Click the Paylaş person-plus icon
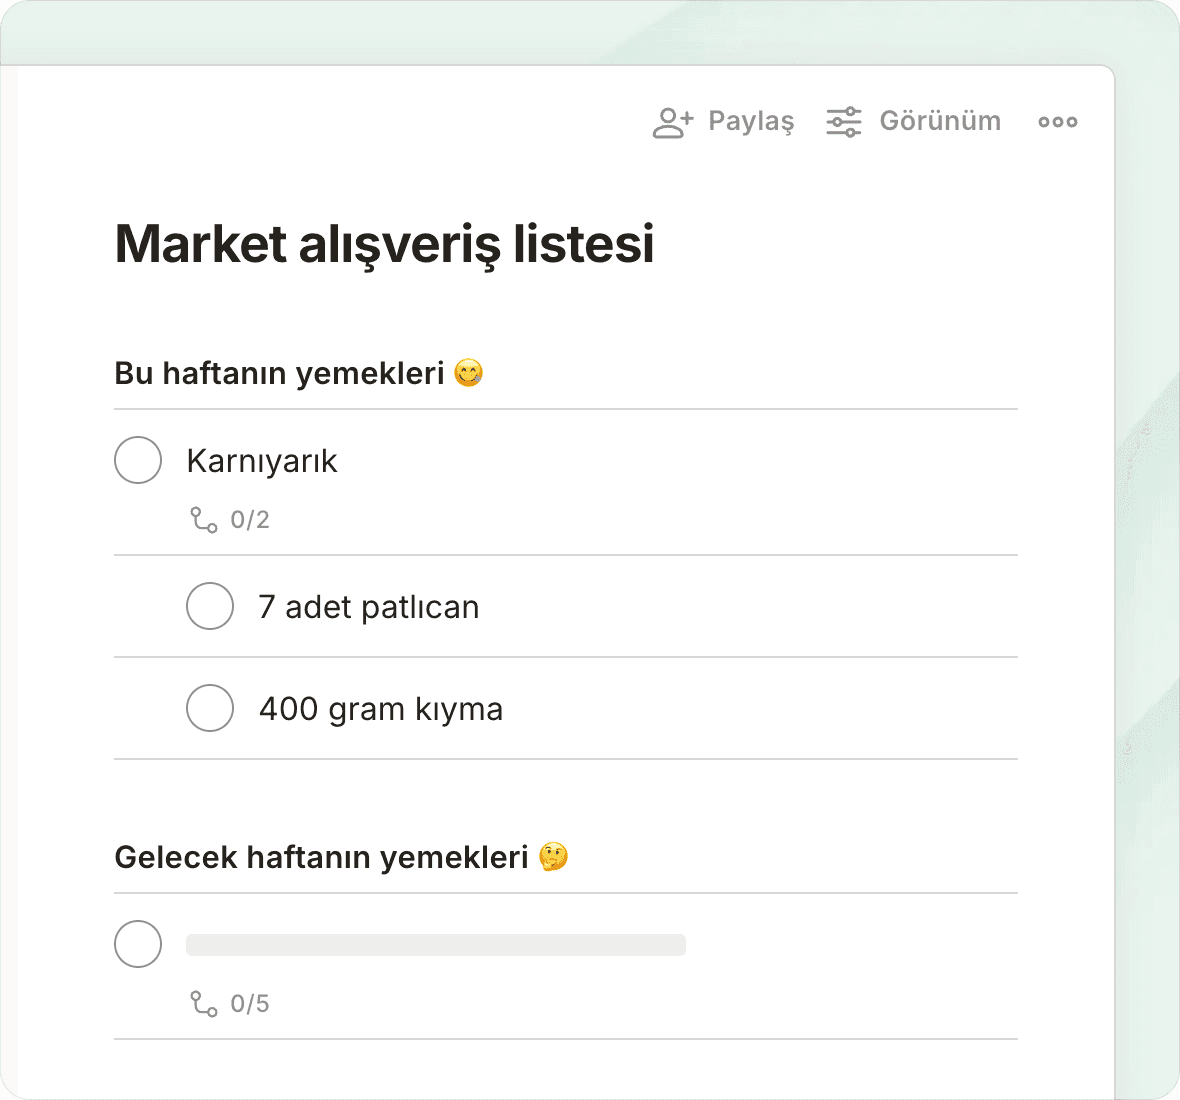This screenshot has width=1180, height=1100. click(672, 122)
